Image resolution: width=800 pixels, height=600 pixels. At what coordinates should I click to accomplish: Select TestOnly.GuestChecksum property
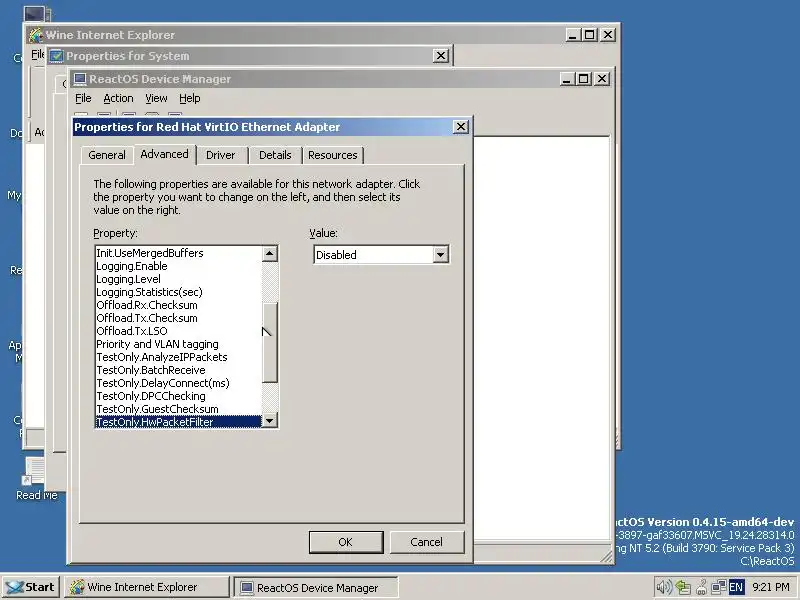tap(178, 409)
